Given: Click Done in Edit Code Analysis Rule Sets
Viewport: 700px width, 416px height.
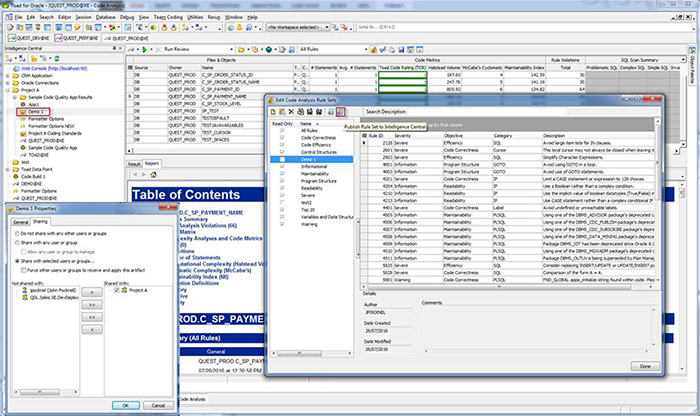Looking at the screenshot, I should [645, 366].
